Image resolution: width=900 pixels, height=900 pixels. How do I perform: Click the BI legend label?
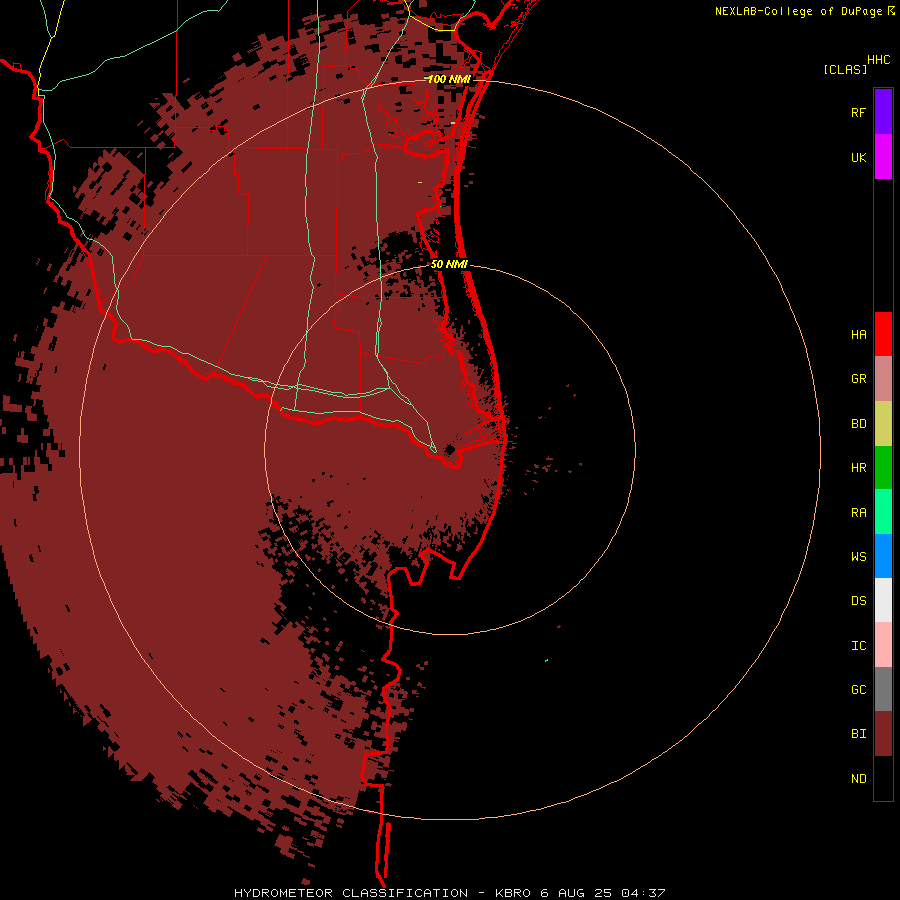coord(858,734)
